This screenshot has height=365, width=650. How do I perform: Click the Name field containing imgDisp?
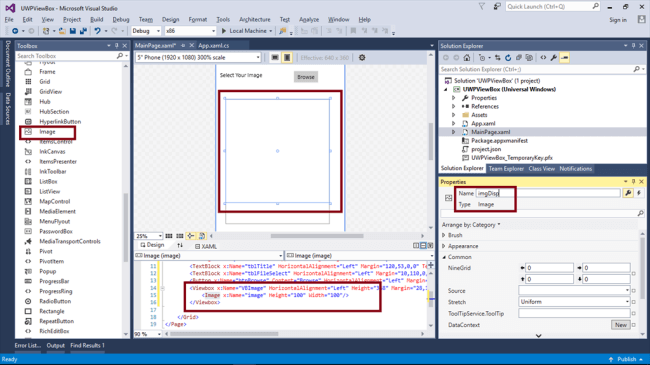coord(548,193)
